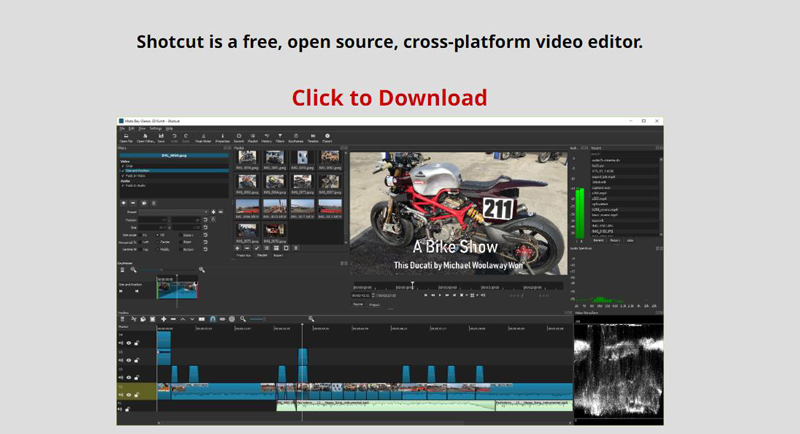Click the Redo toolbar icon
Screen dimensions: 800x434
click(x=186, y=138)
